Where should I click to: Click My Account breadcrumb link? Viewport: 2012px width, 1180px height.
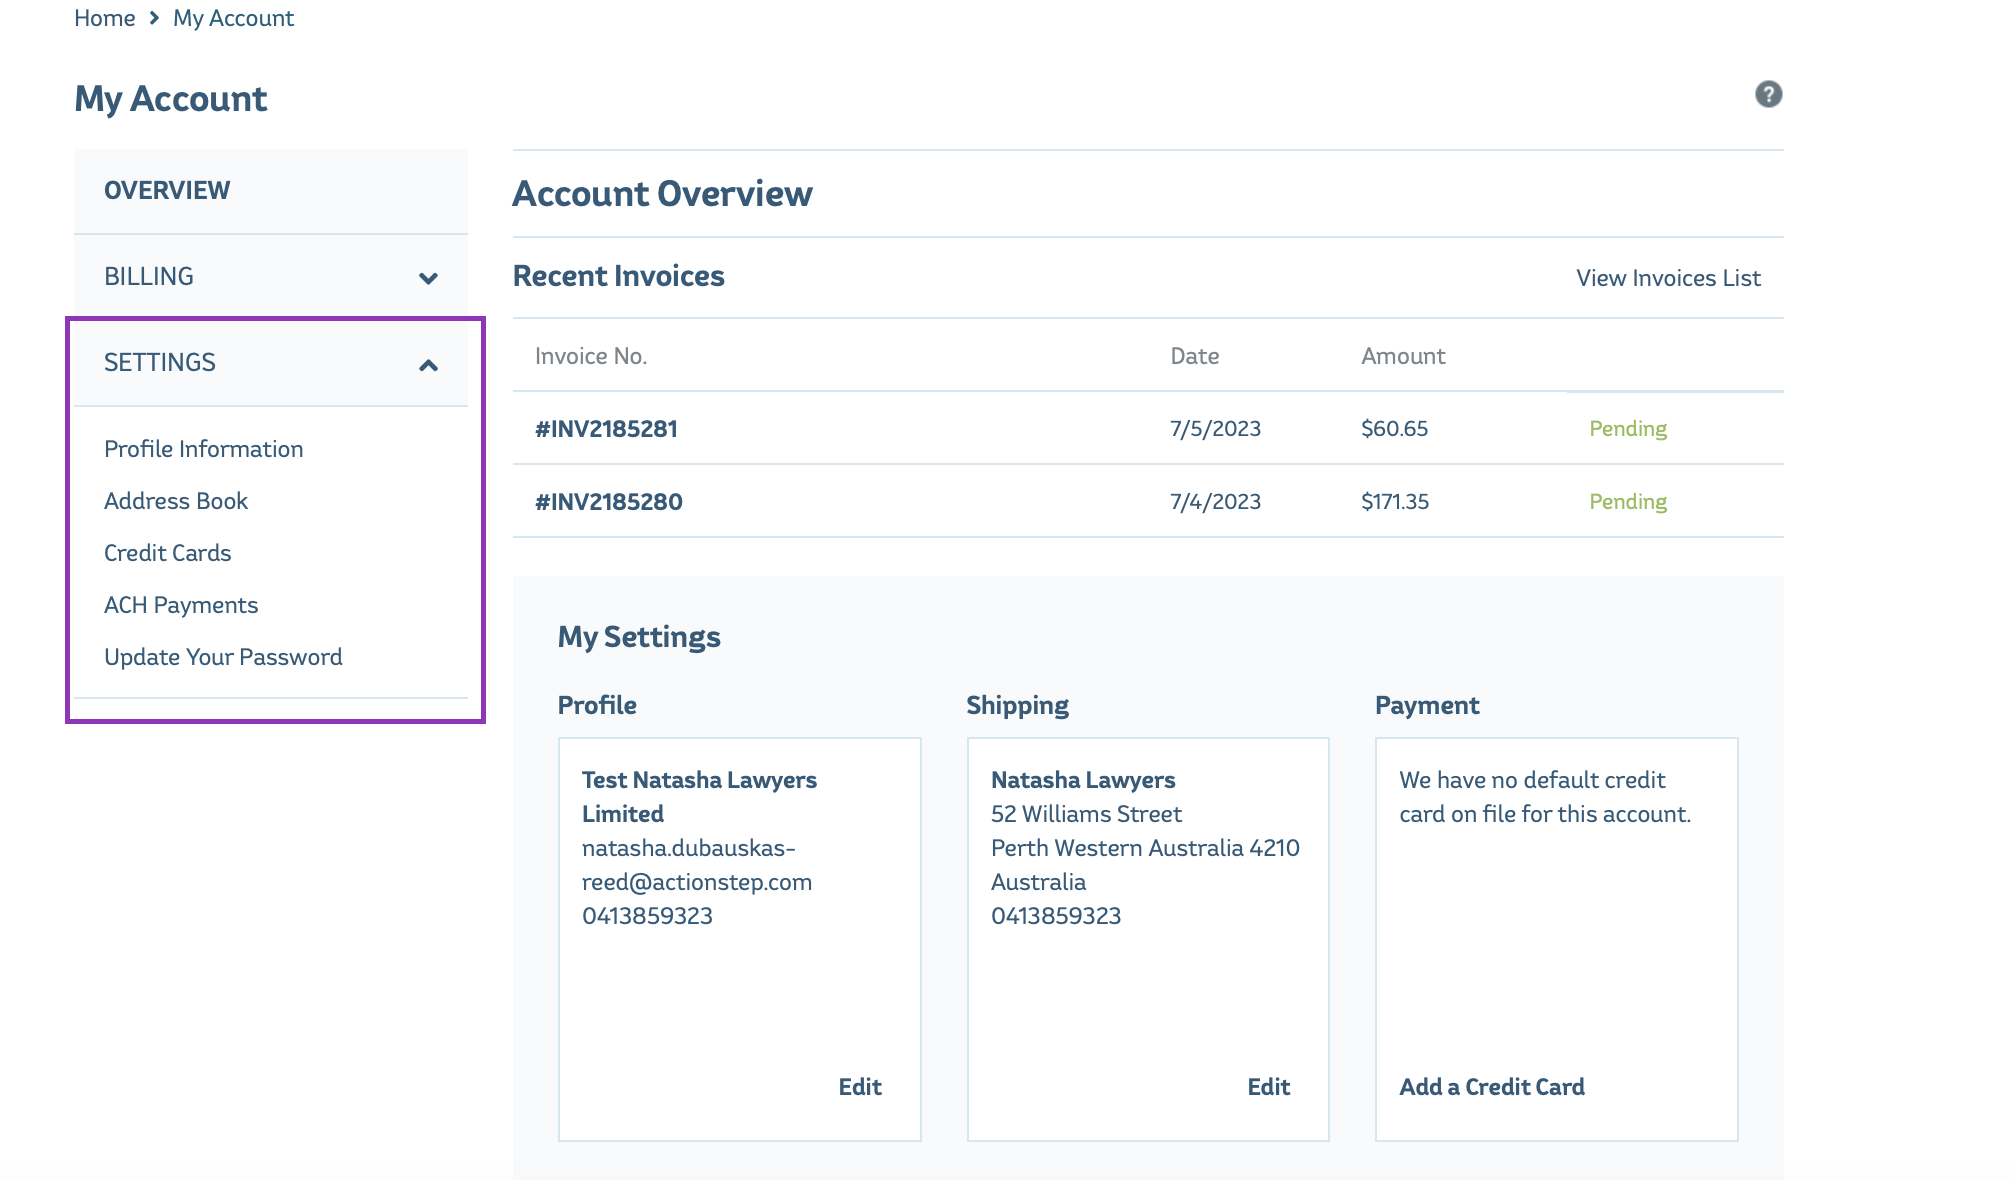233,18
